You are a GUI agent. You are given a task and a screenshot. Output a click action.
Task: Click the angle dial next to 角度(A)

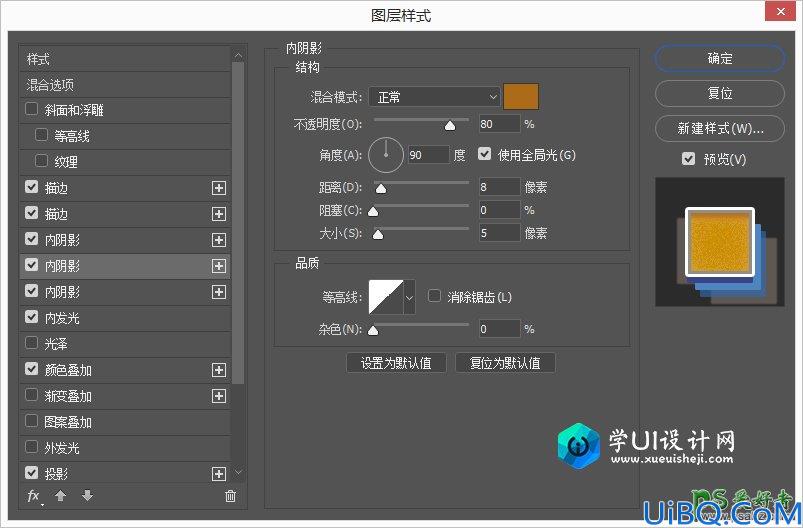(386, 155)
